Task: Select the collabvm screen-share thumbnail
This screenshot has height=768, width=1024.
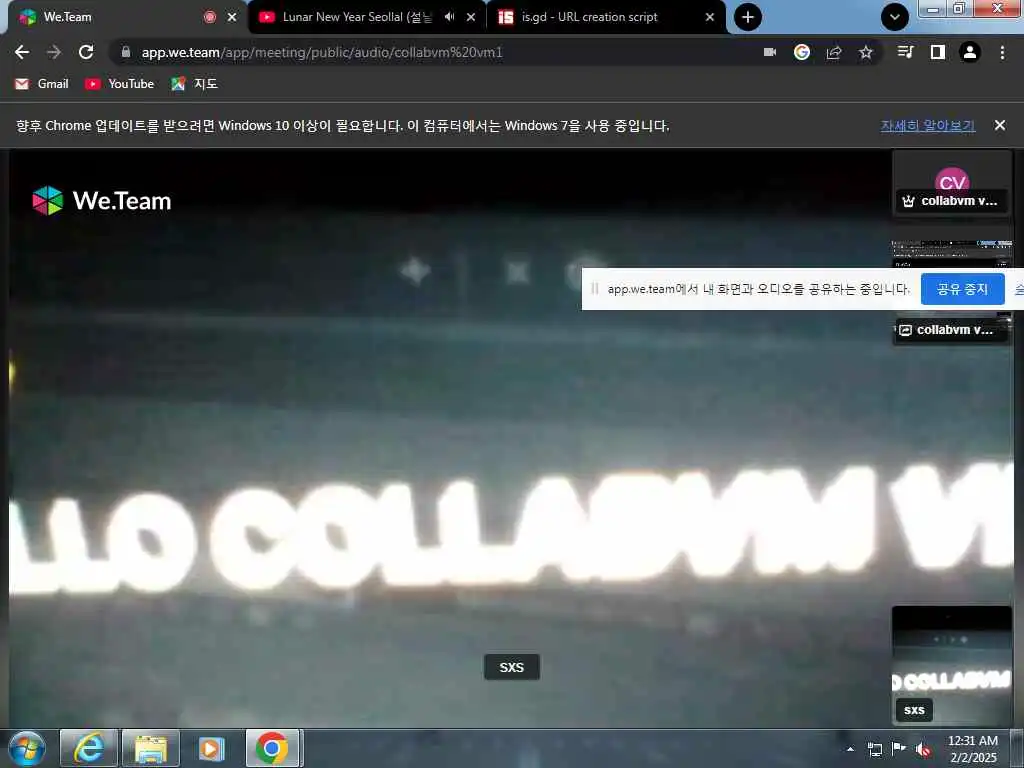Action: tap(952, 292)
